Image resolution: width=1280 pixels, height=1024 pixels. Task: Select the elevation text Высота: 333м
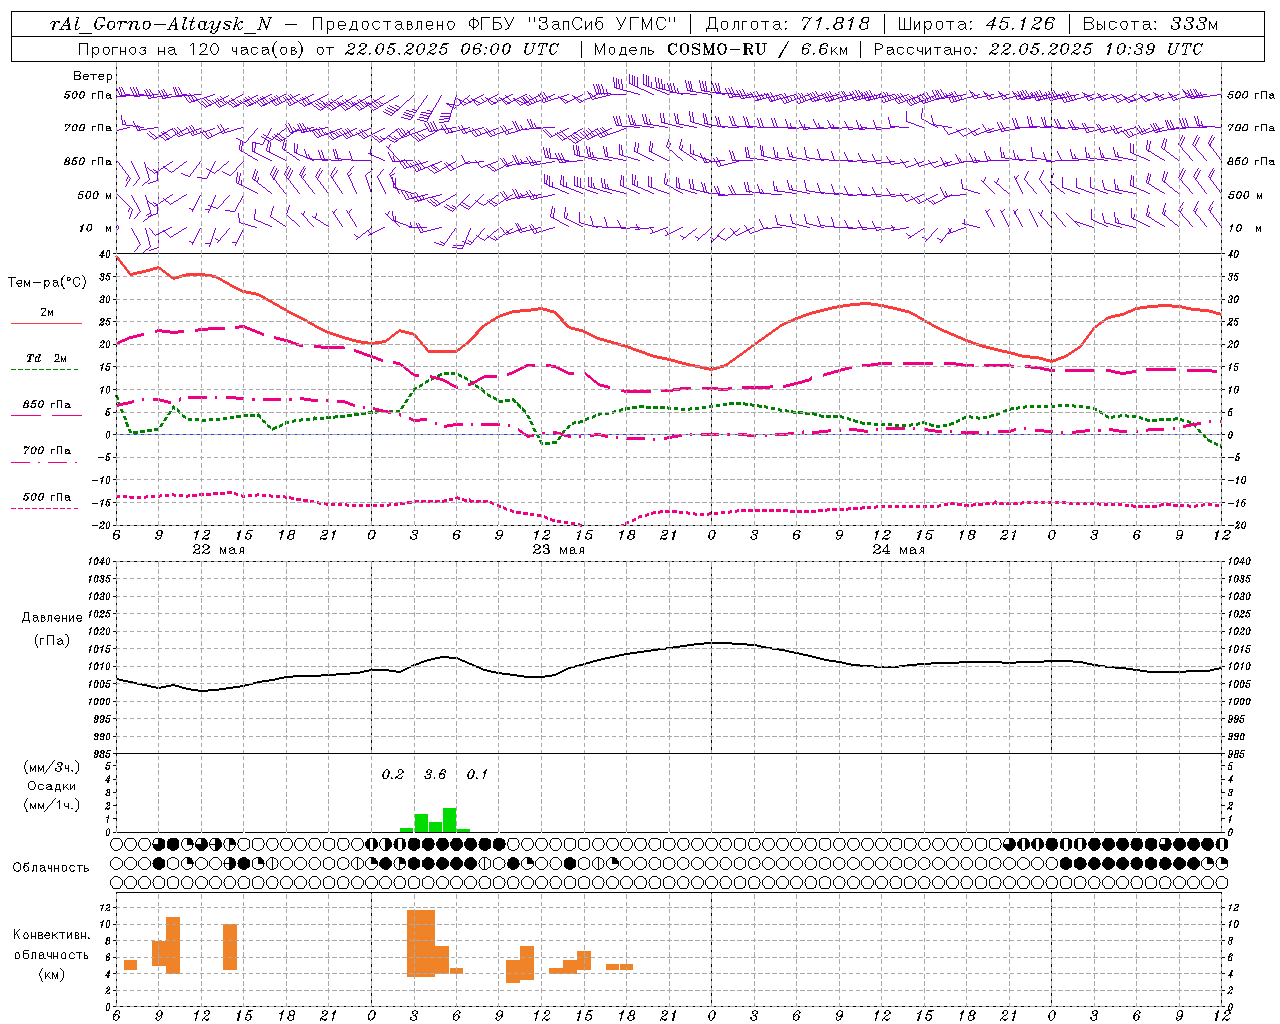click(1151, 24)
